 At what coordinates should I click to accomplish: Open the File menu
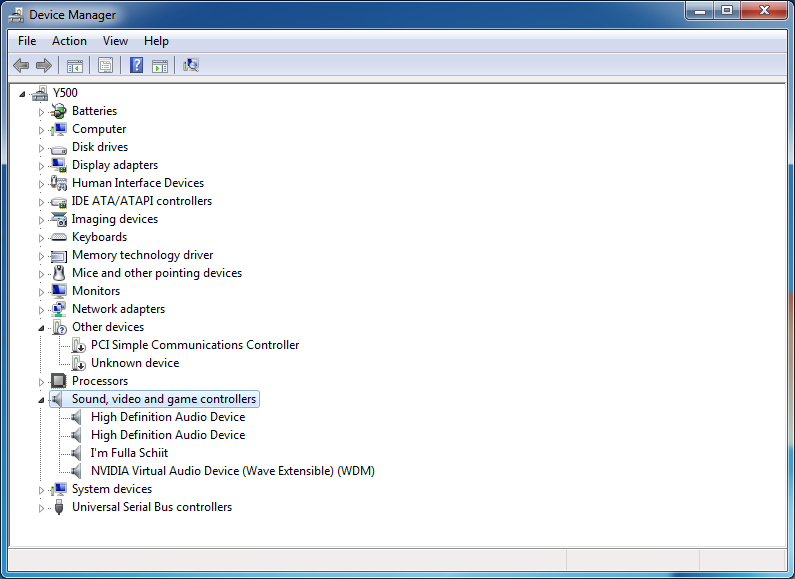[x=27, y=41]
